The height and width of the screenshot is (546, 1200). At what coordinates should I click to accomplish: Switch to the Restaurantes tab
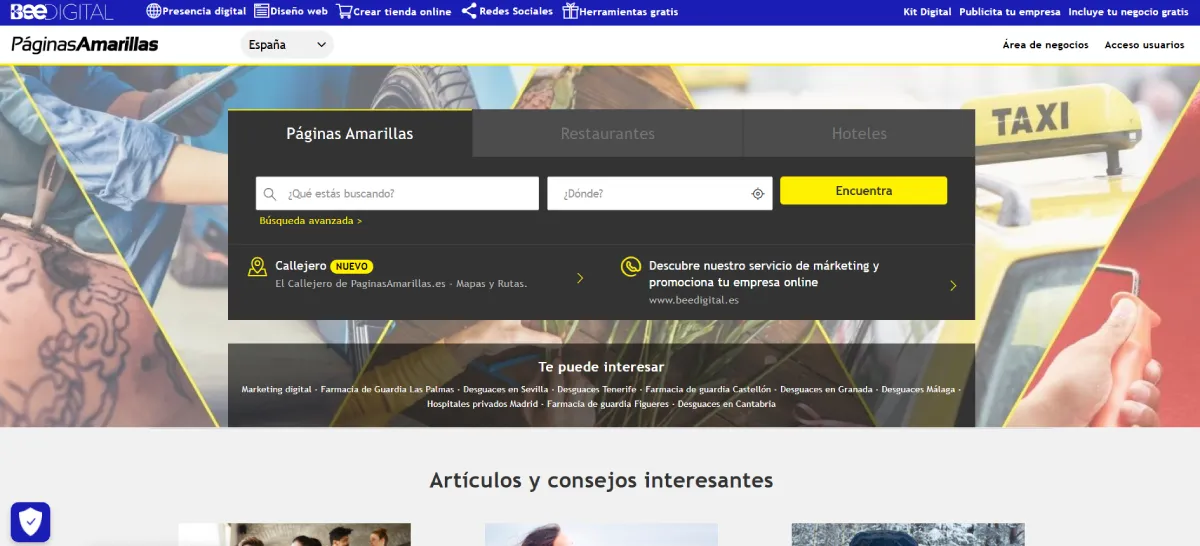pyautogui.click(x=607, y=133)
